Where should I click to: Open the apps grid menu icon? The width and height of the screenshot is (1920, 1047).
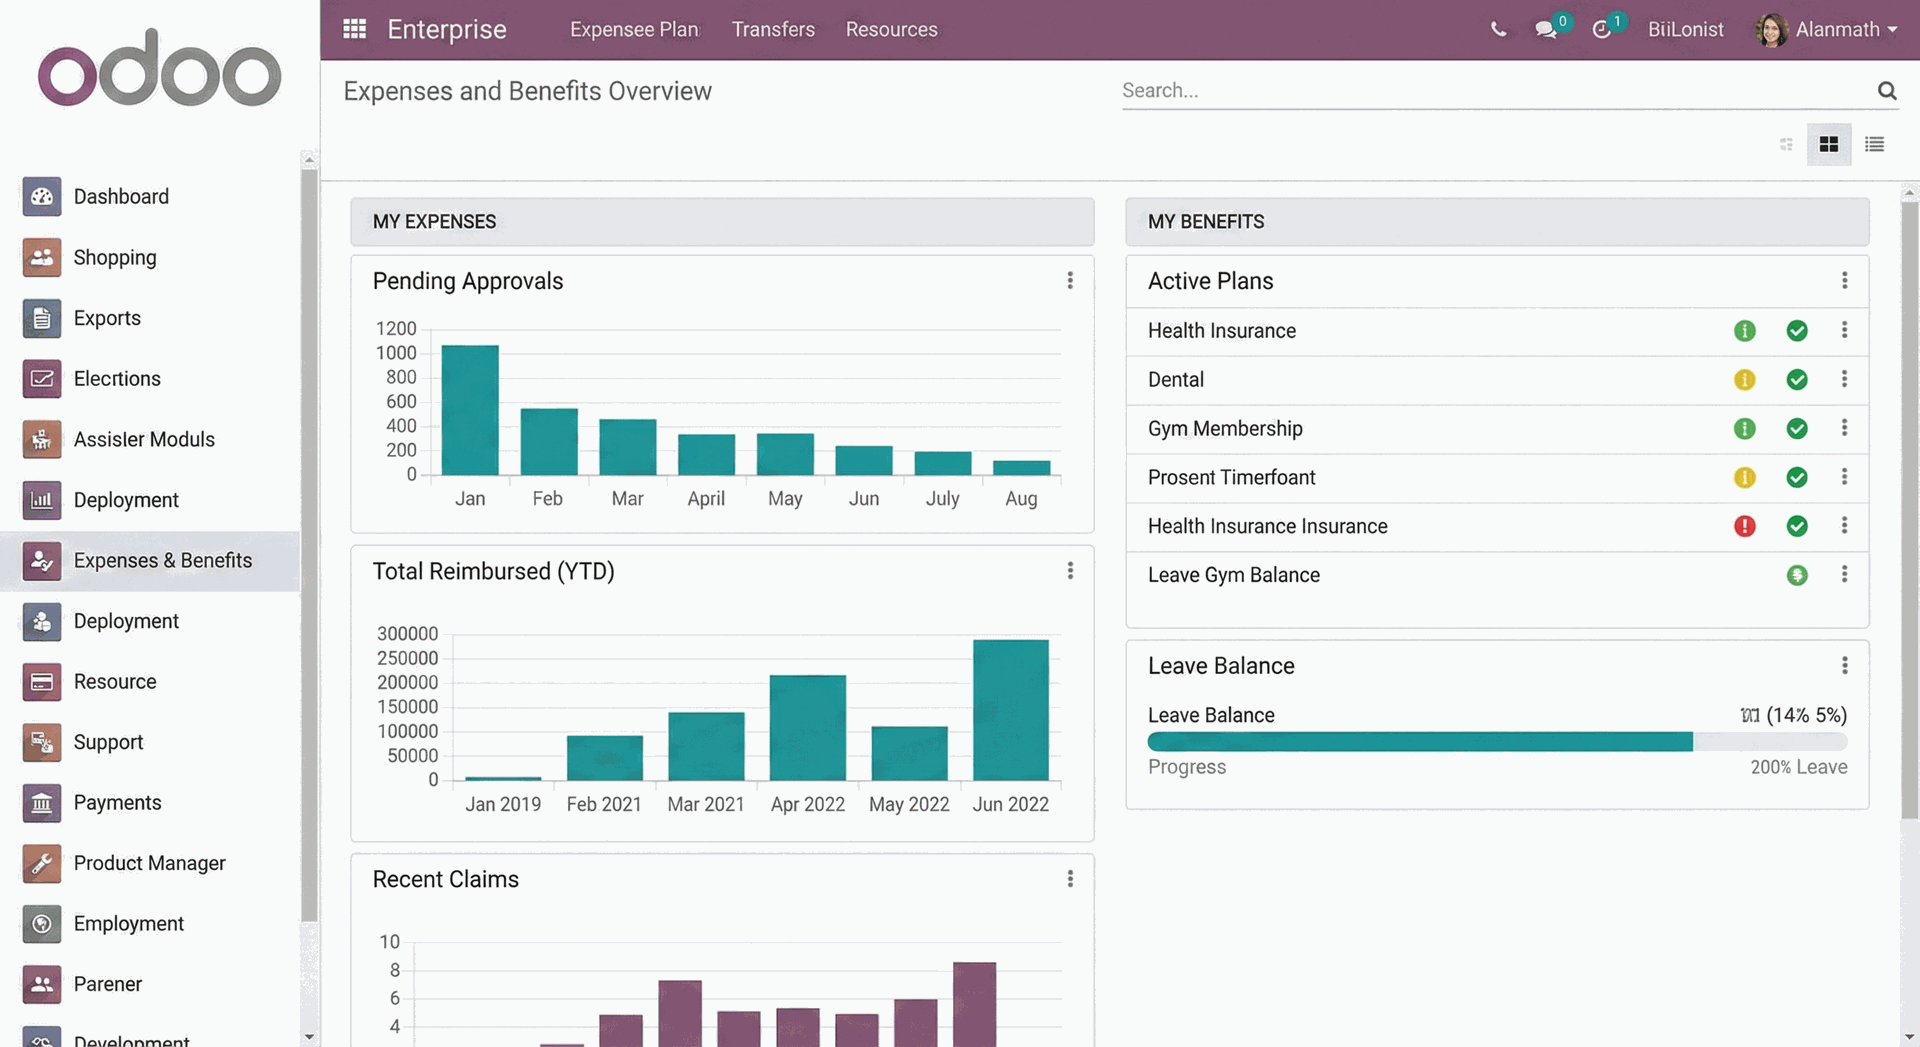coord(354,29)
